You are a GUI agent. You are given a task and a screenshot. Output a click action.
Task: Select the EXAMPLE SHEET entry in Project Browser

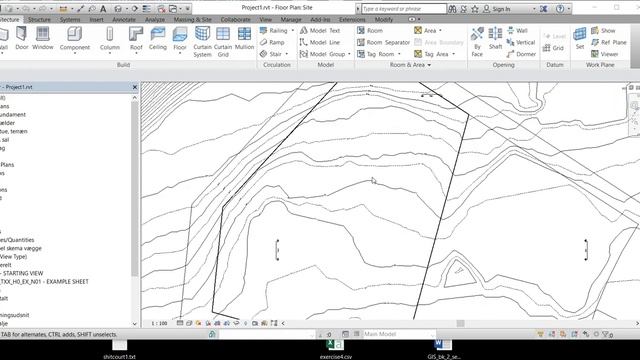coord(44,282)
